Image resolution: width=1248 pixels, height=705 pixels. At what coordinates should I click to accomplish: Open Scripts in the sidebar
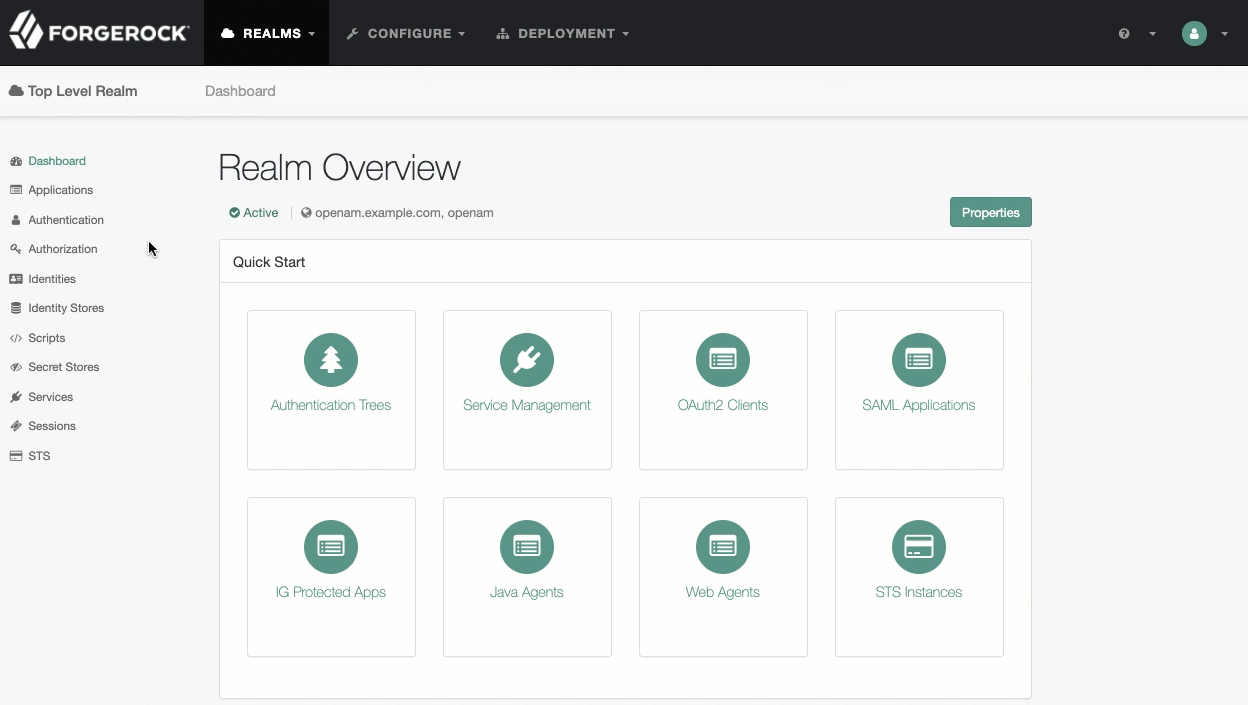(47, 338)
